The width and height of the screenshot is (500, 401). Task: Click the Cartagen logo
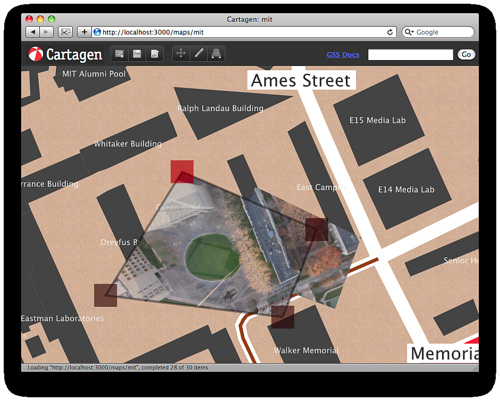tap(65, 54)
